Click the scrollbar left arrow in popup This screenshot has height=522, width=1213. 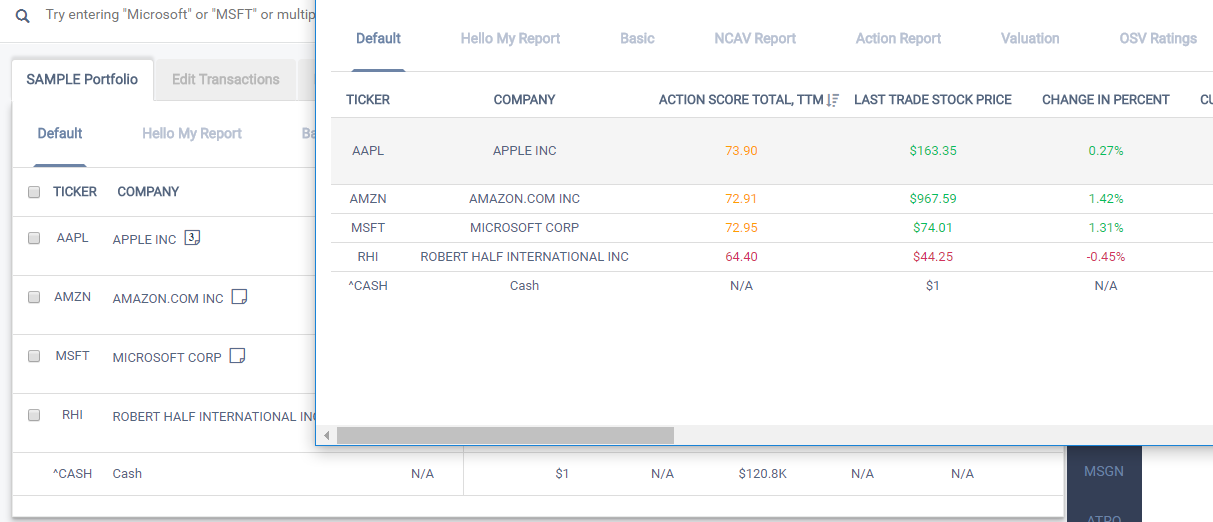326,436
